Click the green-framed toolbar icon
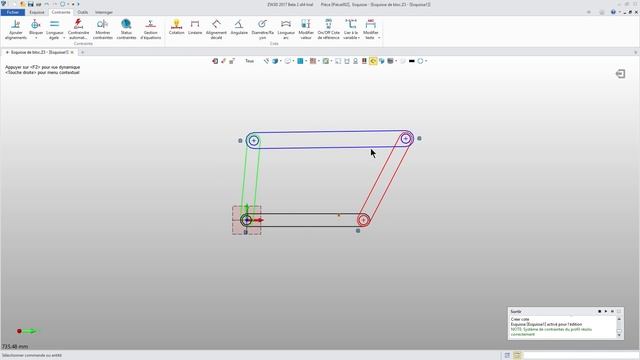Screen dimensions: 640x360 click(325, 61)
